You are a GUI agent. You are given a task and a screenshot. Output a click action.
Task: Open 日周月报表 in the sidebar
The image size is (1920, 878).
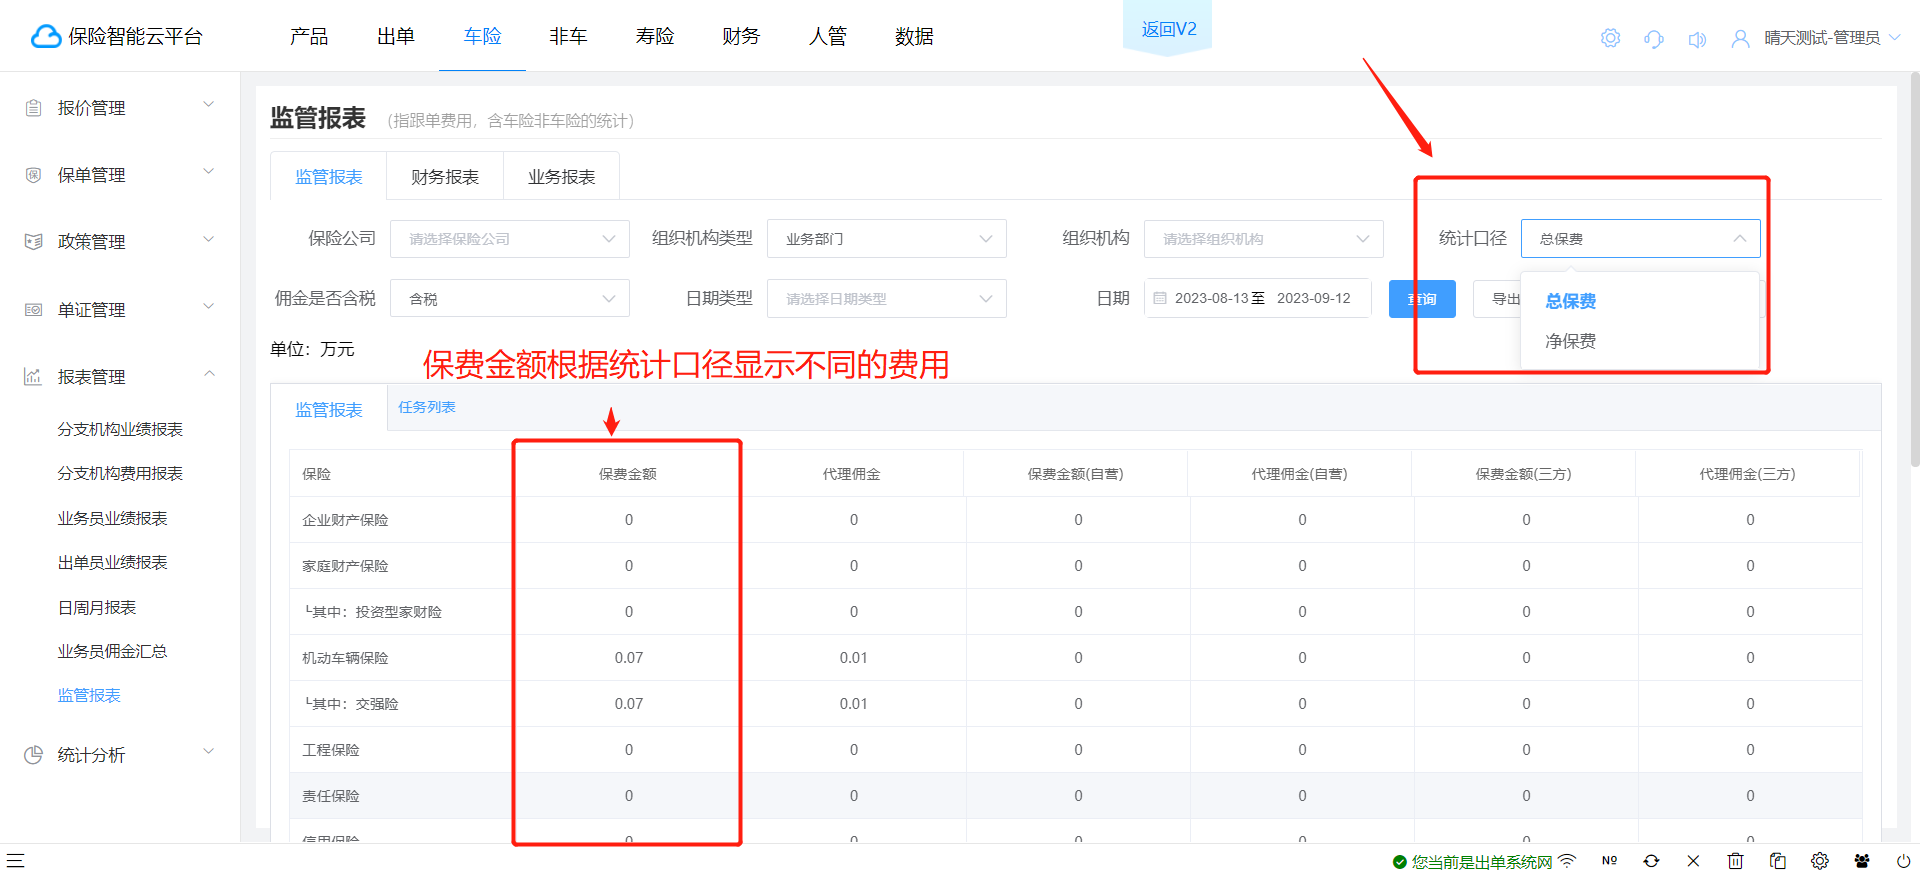coord(97,607)
